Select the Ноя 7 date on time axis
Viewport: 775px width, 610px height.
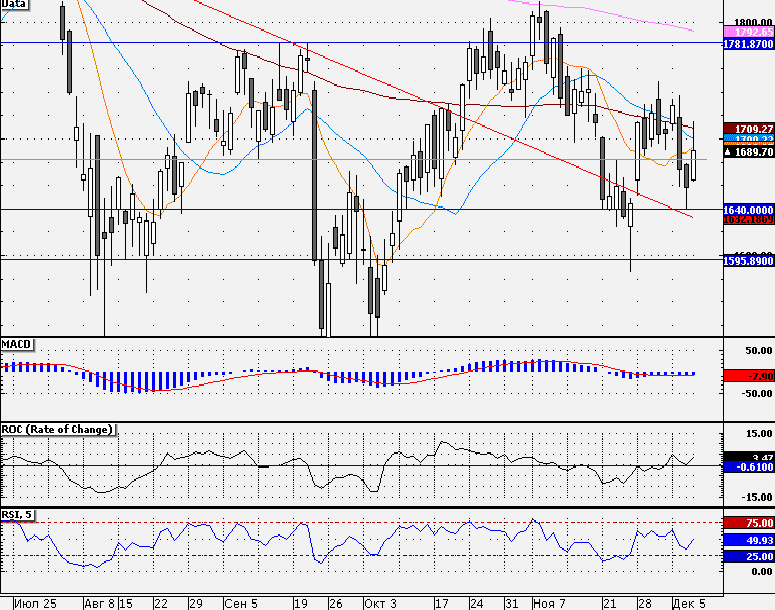coord(550,604)
